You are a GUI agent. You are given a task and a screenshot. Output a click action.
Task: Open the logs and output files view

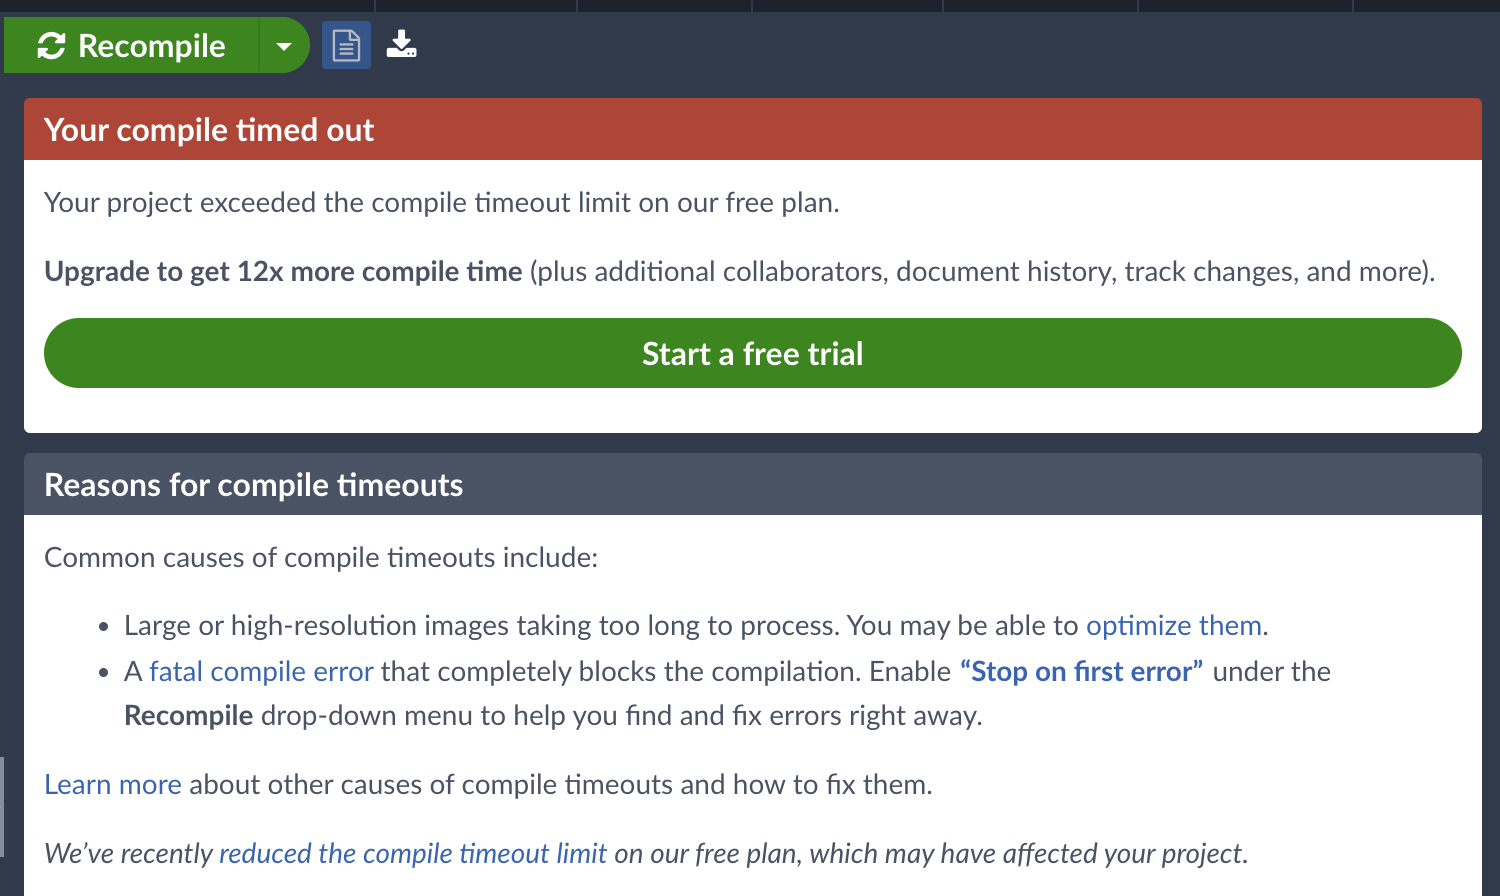coord(346,46)
